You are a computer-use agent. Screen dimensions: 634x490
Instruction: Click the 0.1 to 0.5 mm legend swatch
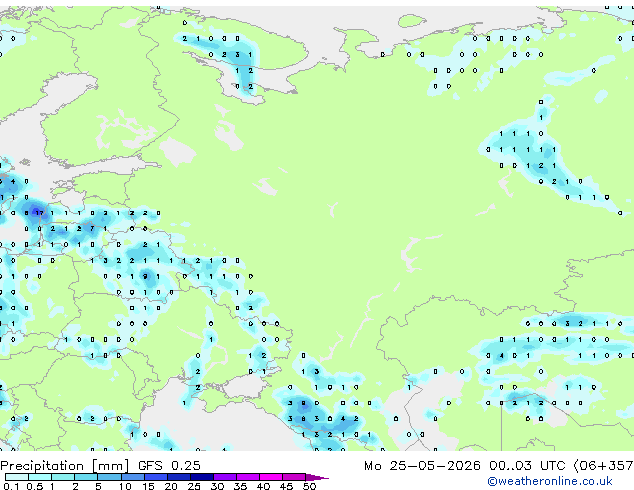pyautogui.click(x=17, y=477)
